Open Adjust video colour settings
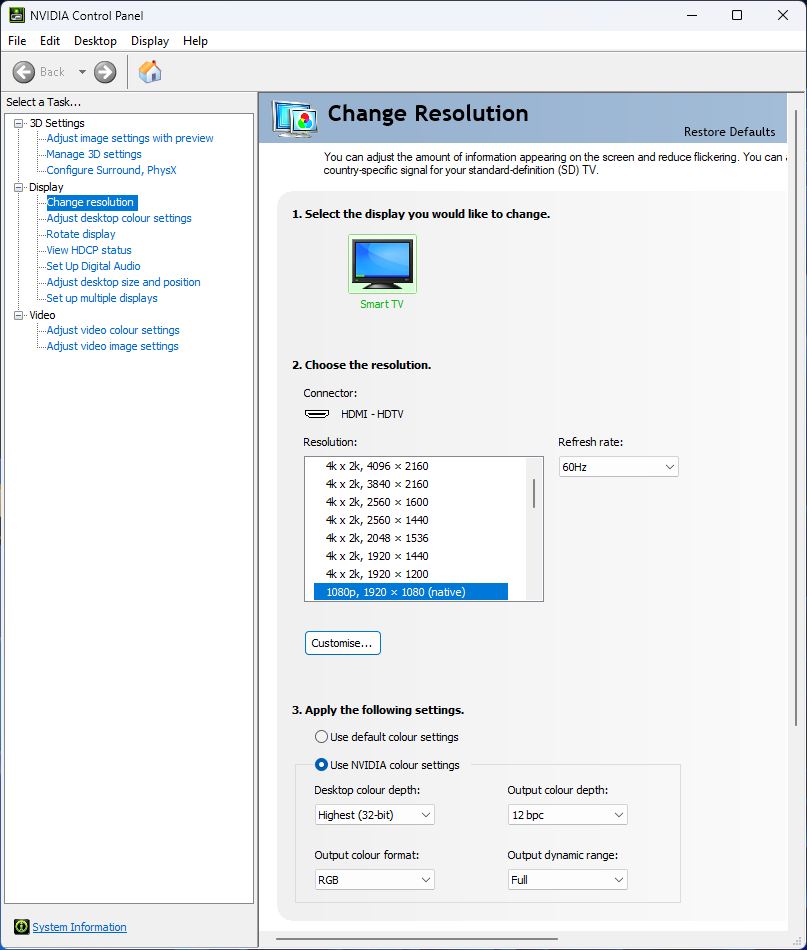The width and height of the screenshot is (807, 950). pyautogui.click(x=113, y=330)
